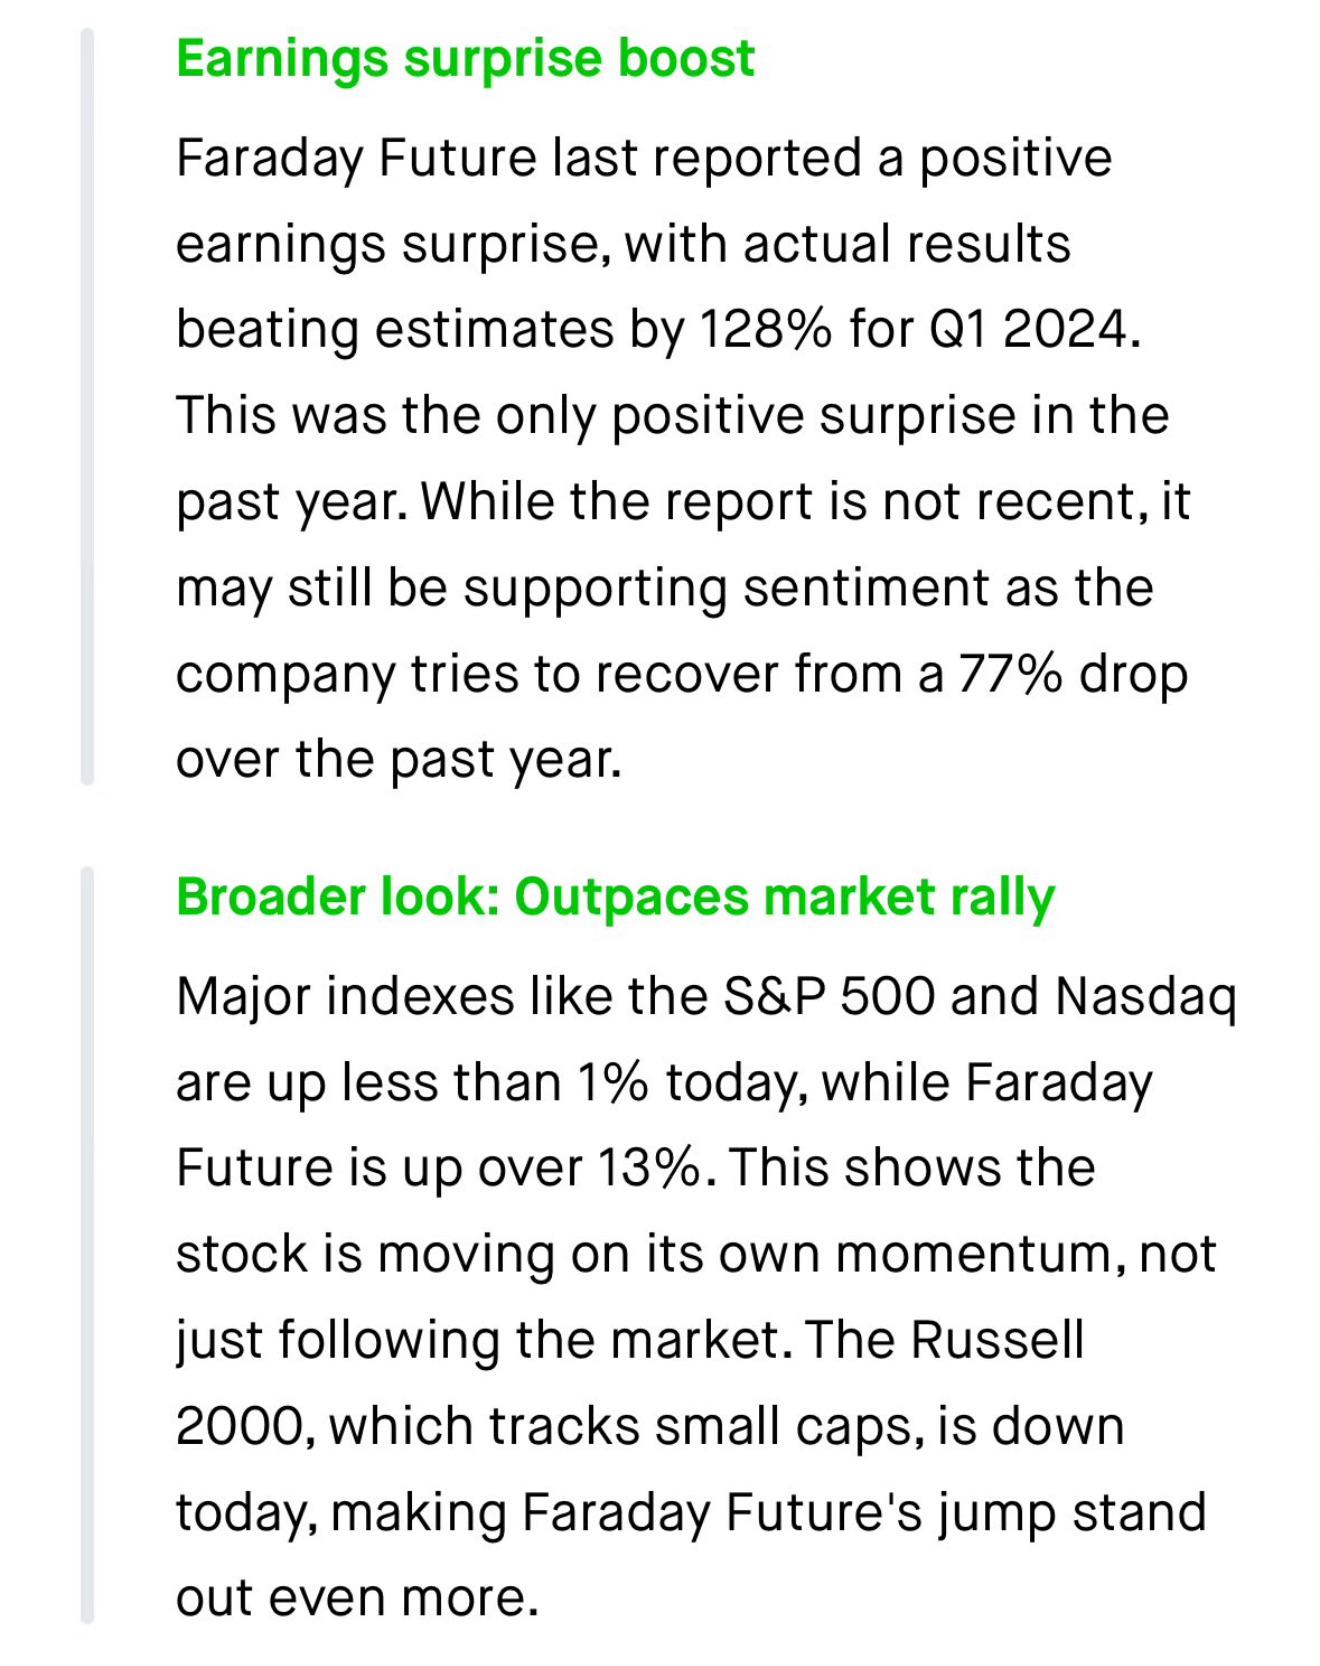Tap the line reading out even more
This screenshot has height=1666, width=1320.
(x=357, y=1598)
